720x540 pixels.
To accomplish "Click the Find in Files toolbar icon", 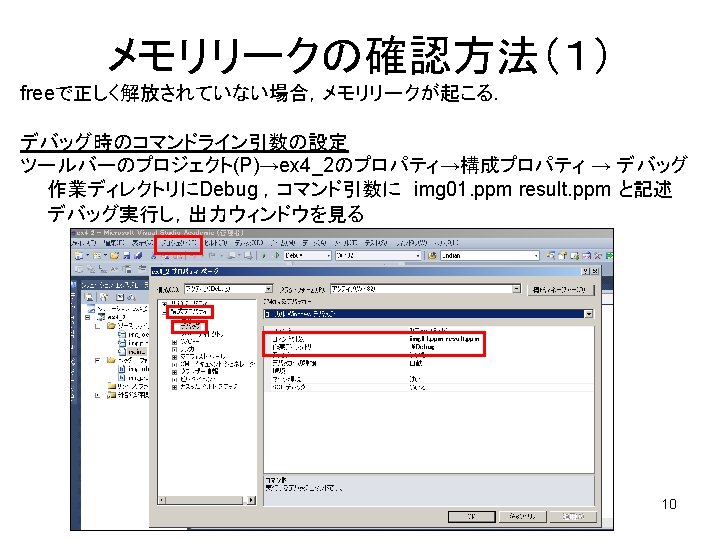I will click(432, 256).
